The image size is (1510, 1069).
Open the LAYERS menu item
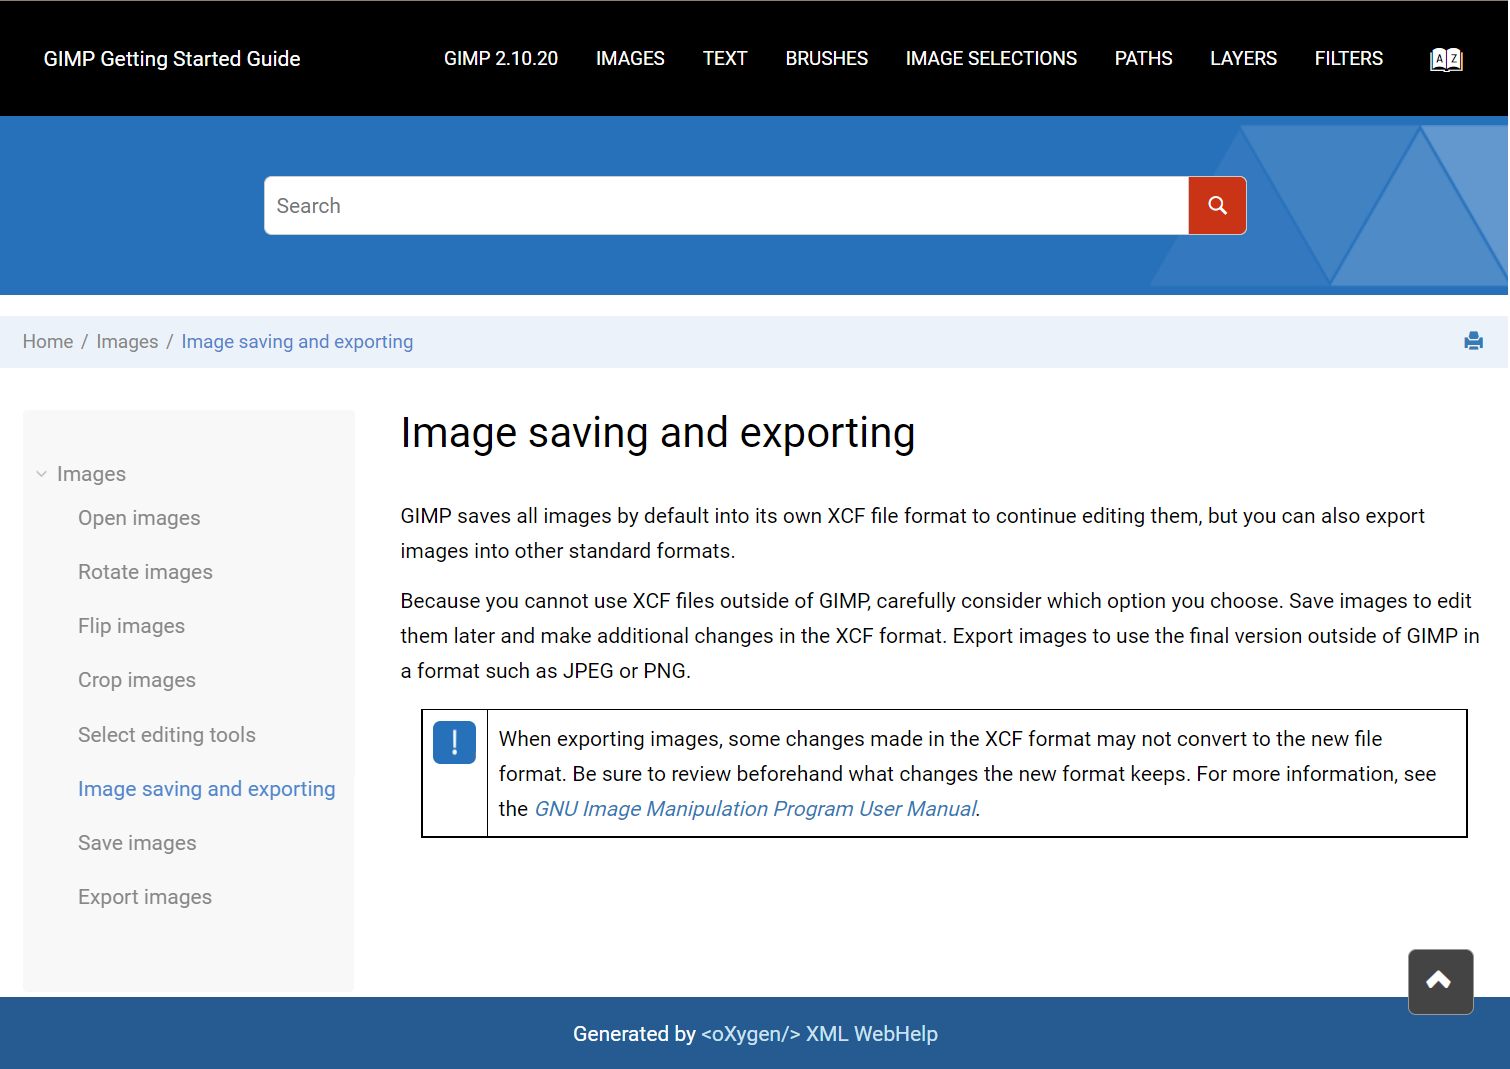point(1243,59)
